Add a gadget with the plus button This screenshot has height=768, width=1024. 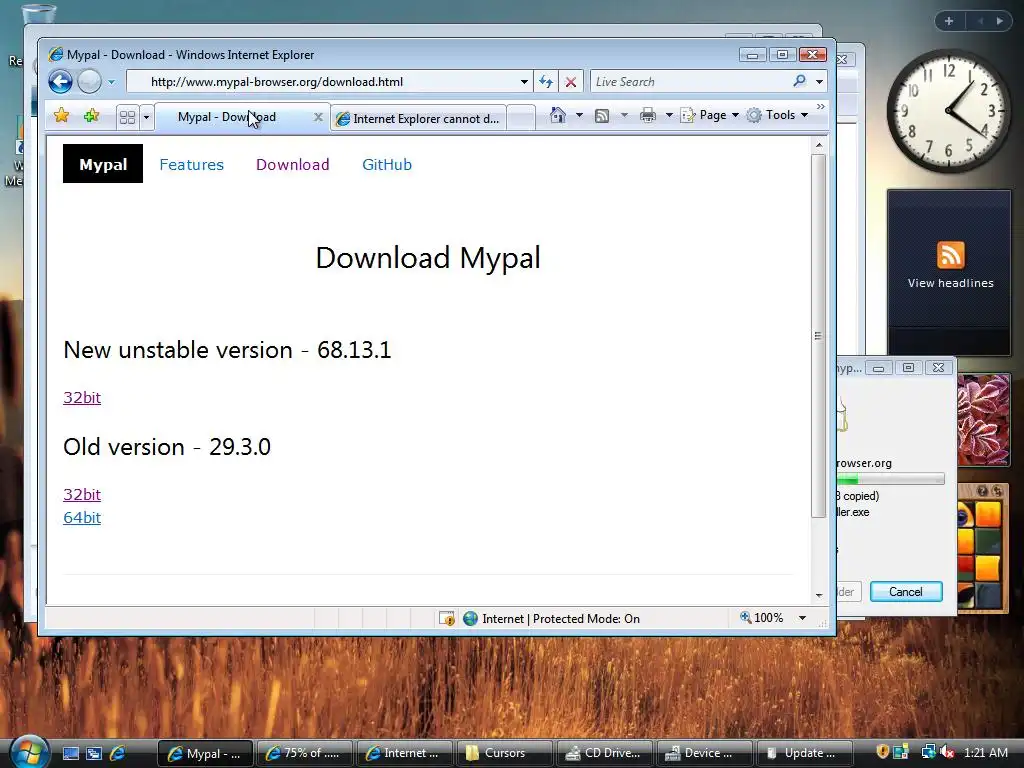(949, 21)
